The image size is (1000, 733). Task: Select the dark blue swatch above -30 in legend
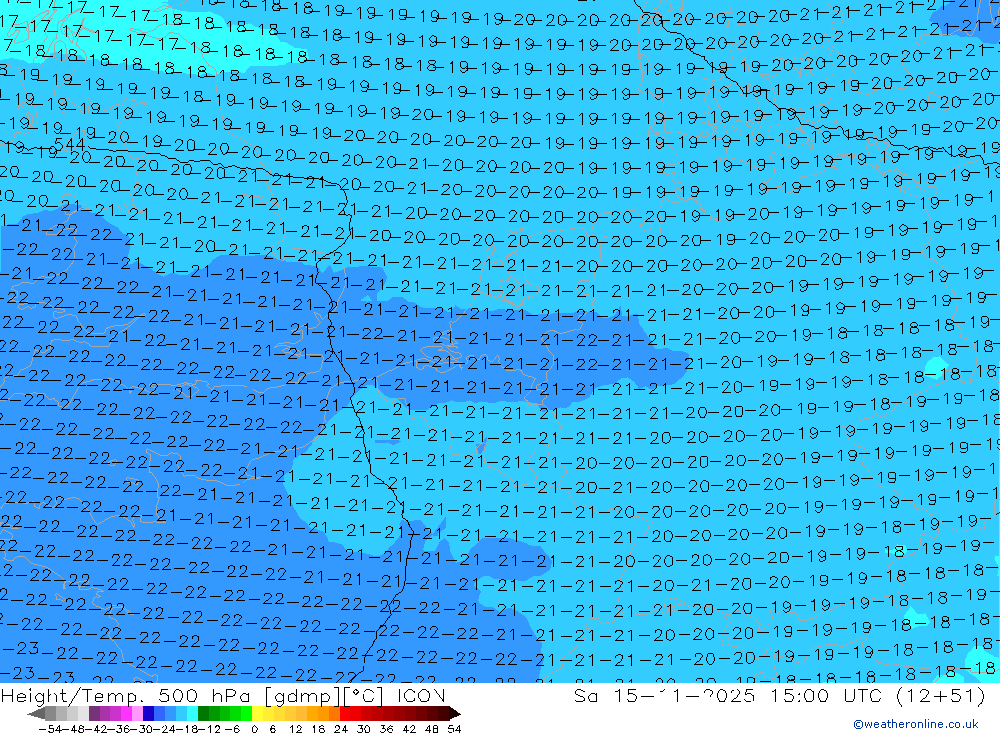[148, 713]
